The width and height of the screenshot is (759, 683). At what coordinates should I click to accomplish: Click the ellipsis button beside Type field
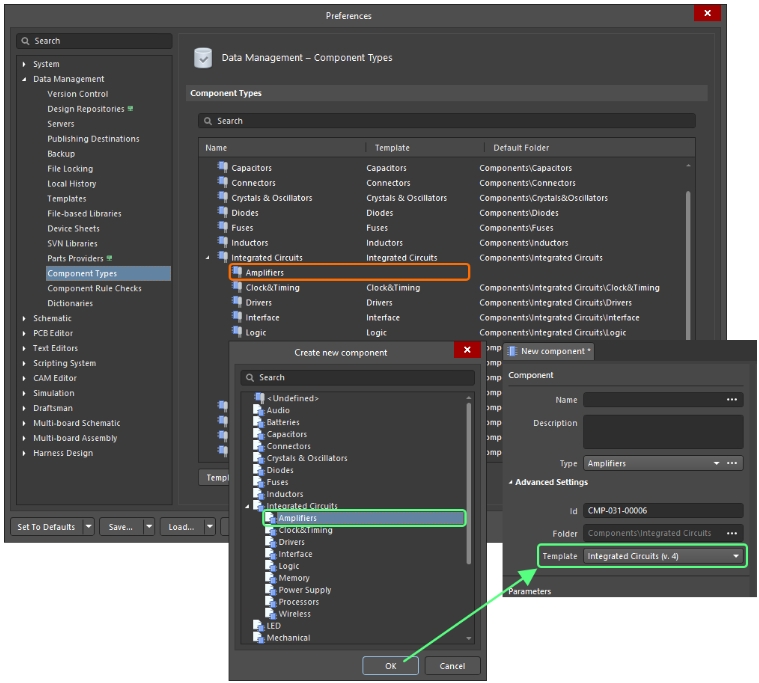733,464
